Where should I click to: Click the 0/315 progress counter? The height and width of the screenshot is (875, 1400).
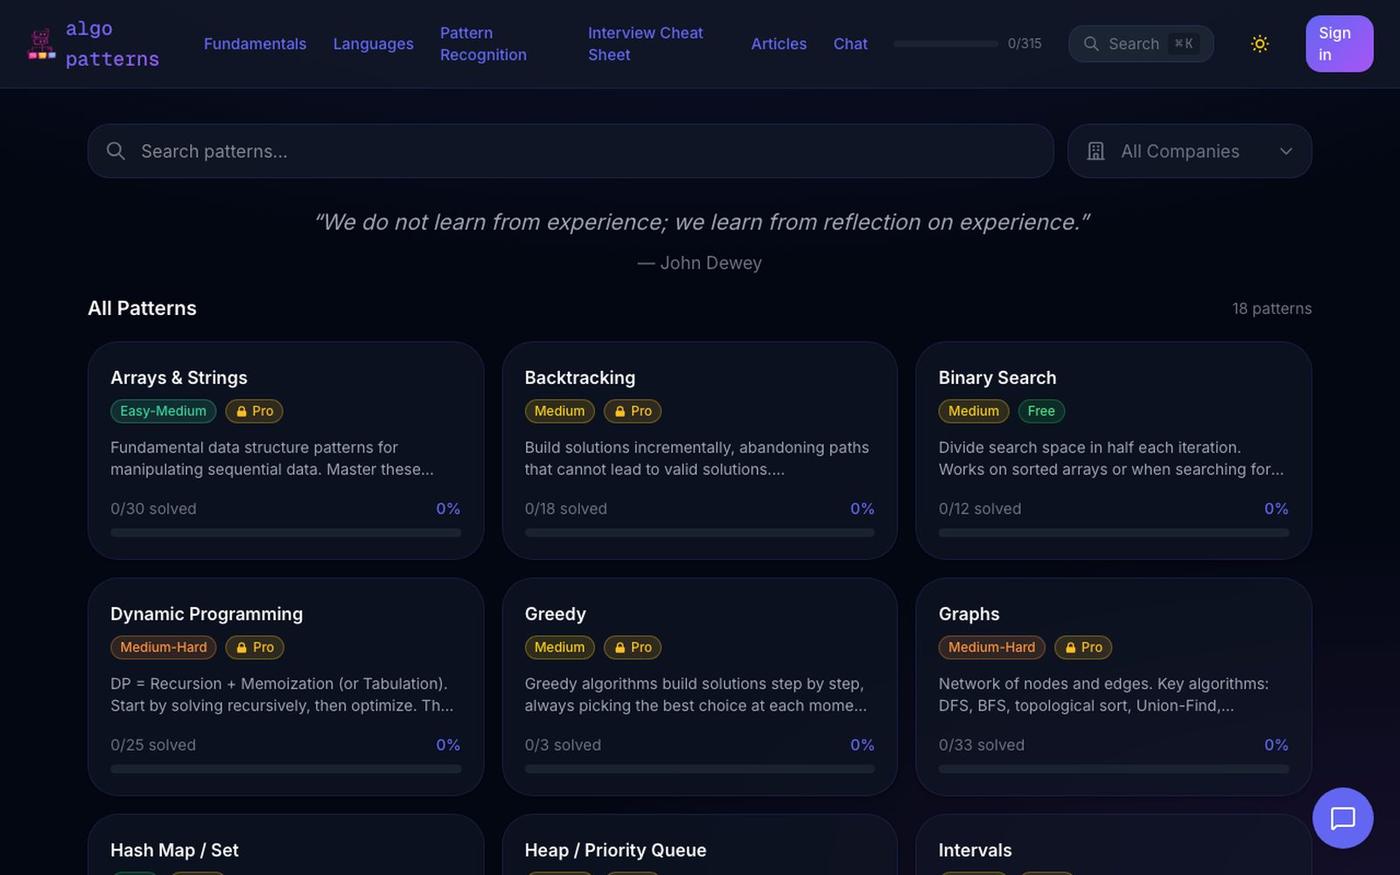pos(1025,44)
